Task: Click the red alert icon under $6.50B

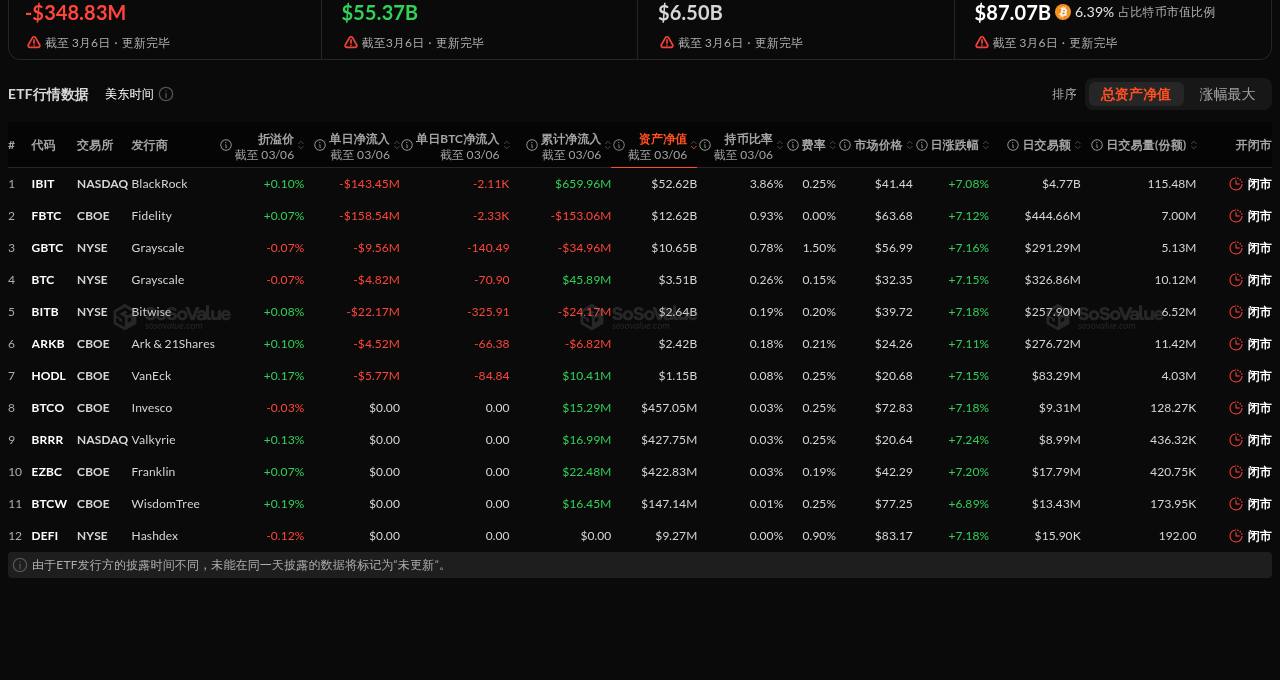Action: (667, 43)
